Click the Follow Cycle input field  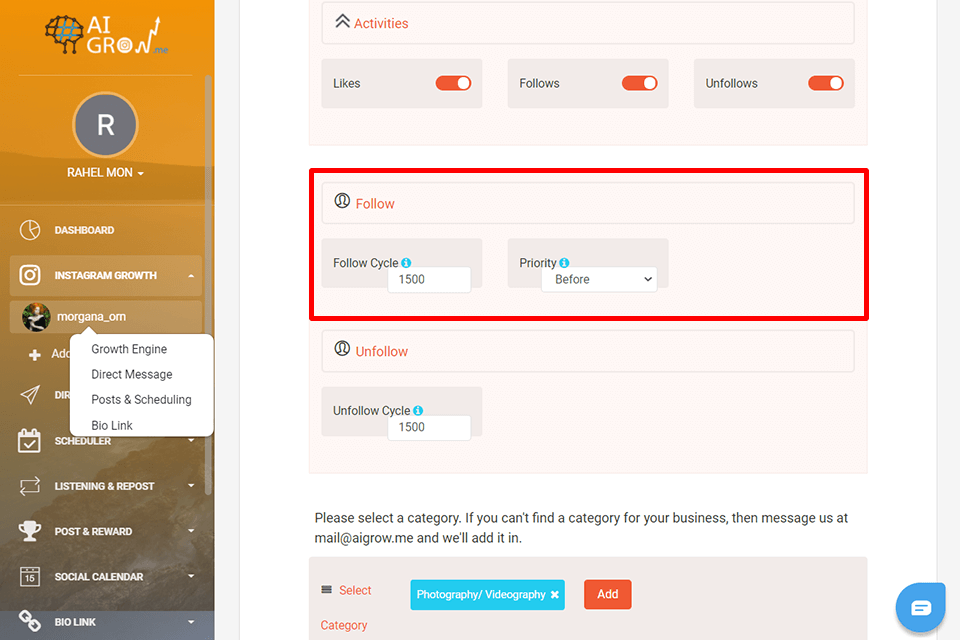coord(429,279)
